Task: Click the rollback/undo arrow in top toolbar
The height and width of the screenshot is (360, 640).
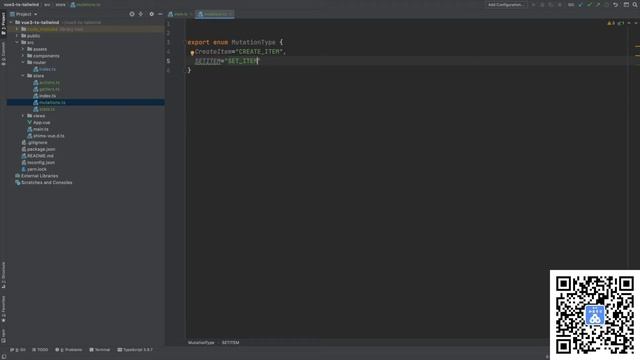Action: click(x=616, y=4)
